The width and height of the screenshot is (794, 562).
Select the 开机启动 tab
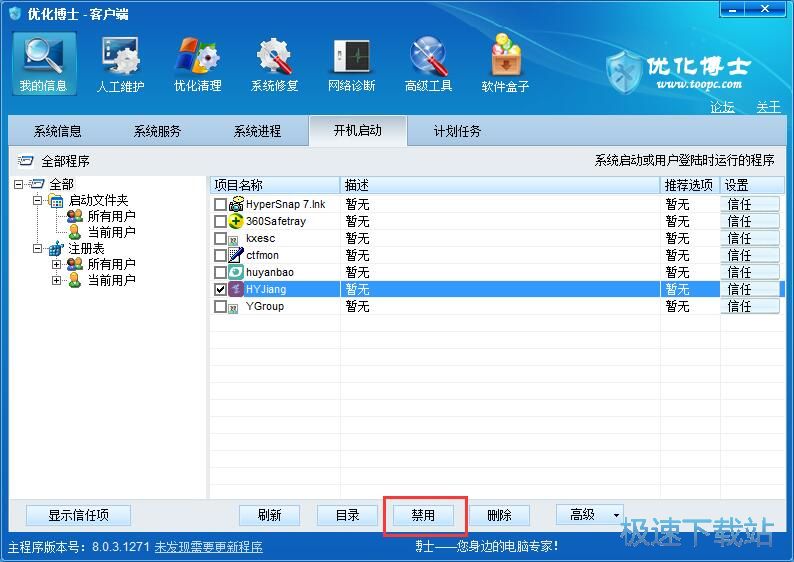[358, 131]
